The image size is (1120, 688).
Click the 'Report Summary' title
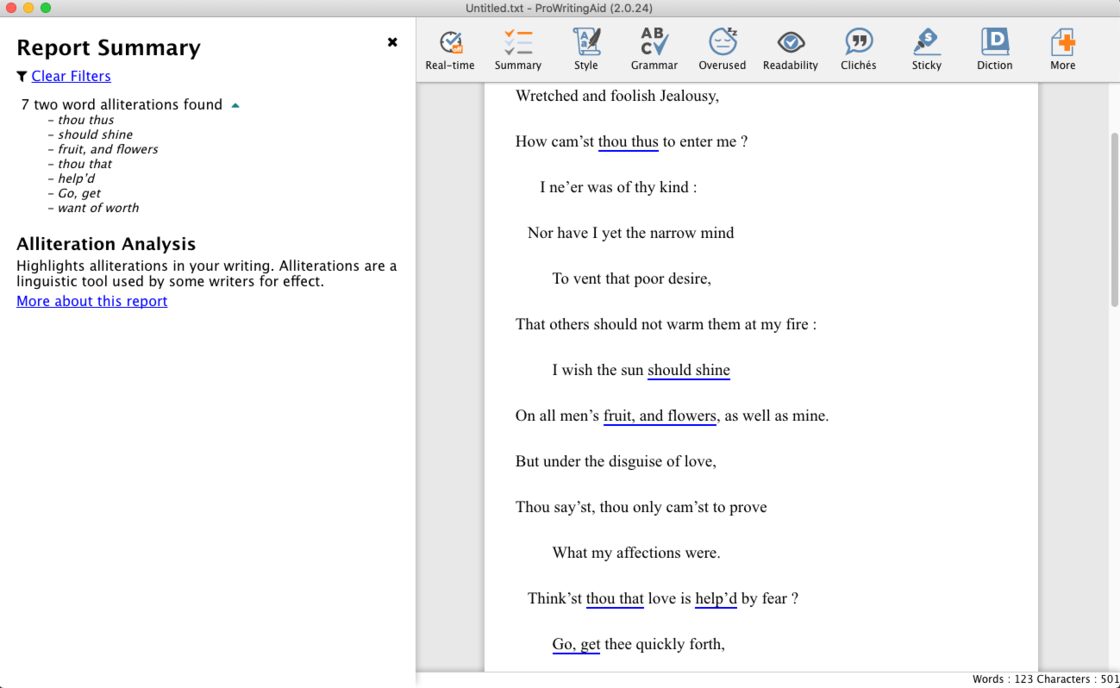click(x=109, y=47)
